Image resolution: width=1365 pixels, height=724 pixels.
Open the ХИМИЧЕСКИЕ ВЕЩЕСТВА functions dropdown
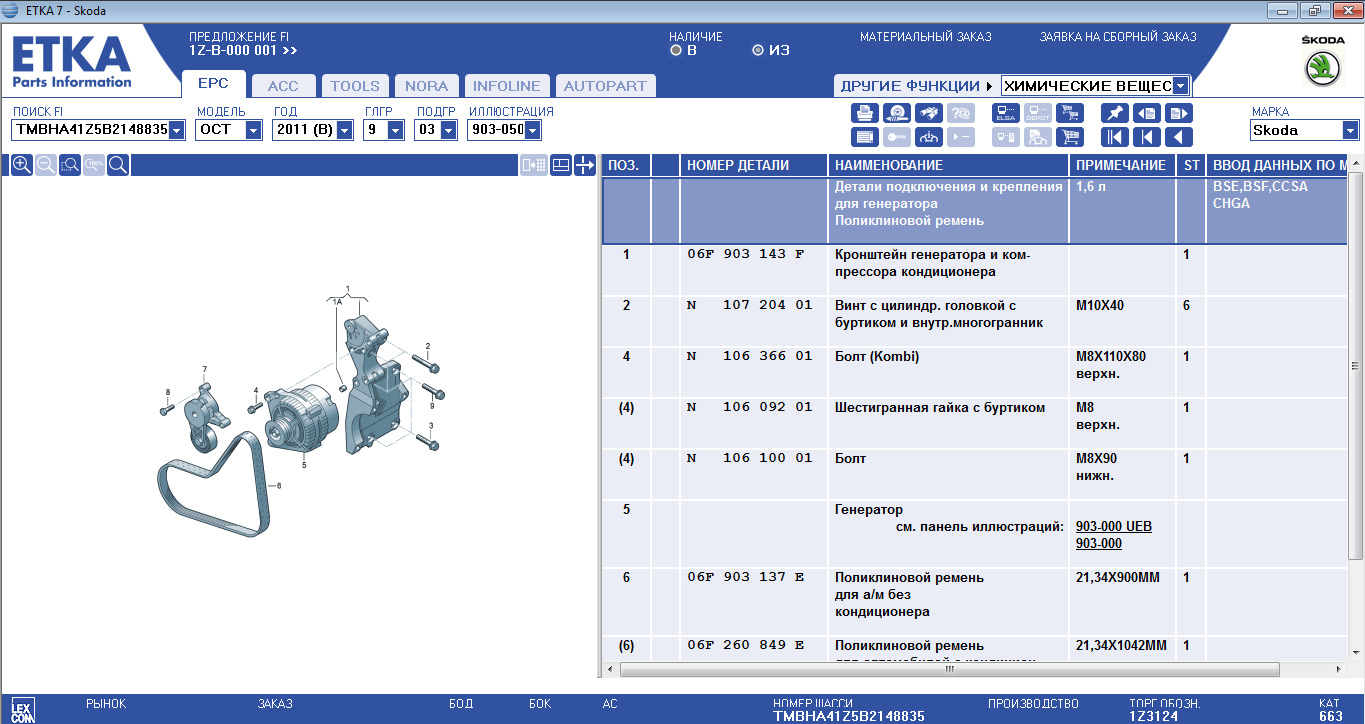1181,86
